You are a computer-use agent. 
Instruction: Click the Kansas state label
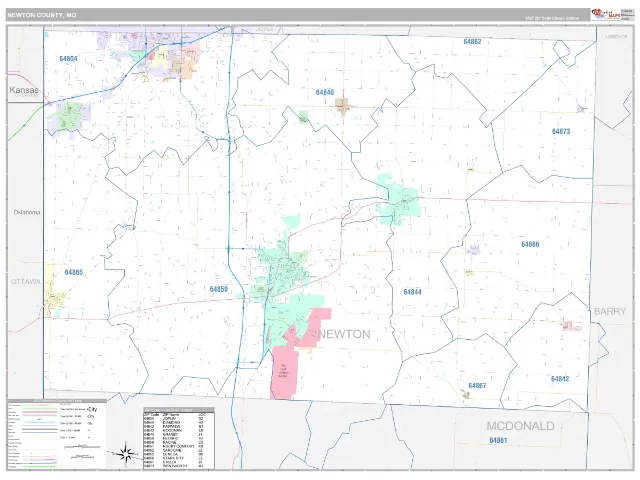(24, 90)
